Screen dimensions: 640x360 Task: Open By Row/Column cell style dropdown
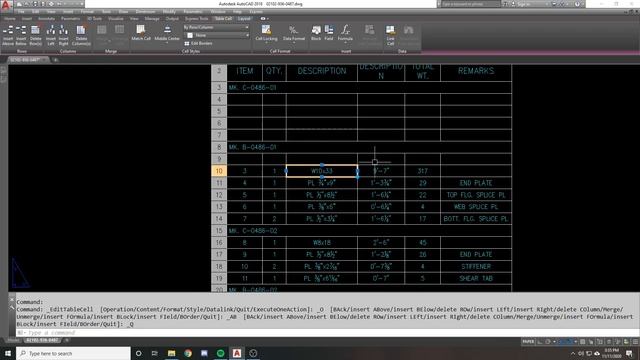pyautogui.click(x=216, y=27)
